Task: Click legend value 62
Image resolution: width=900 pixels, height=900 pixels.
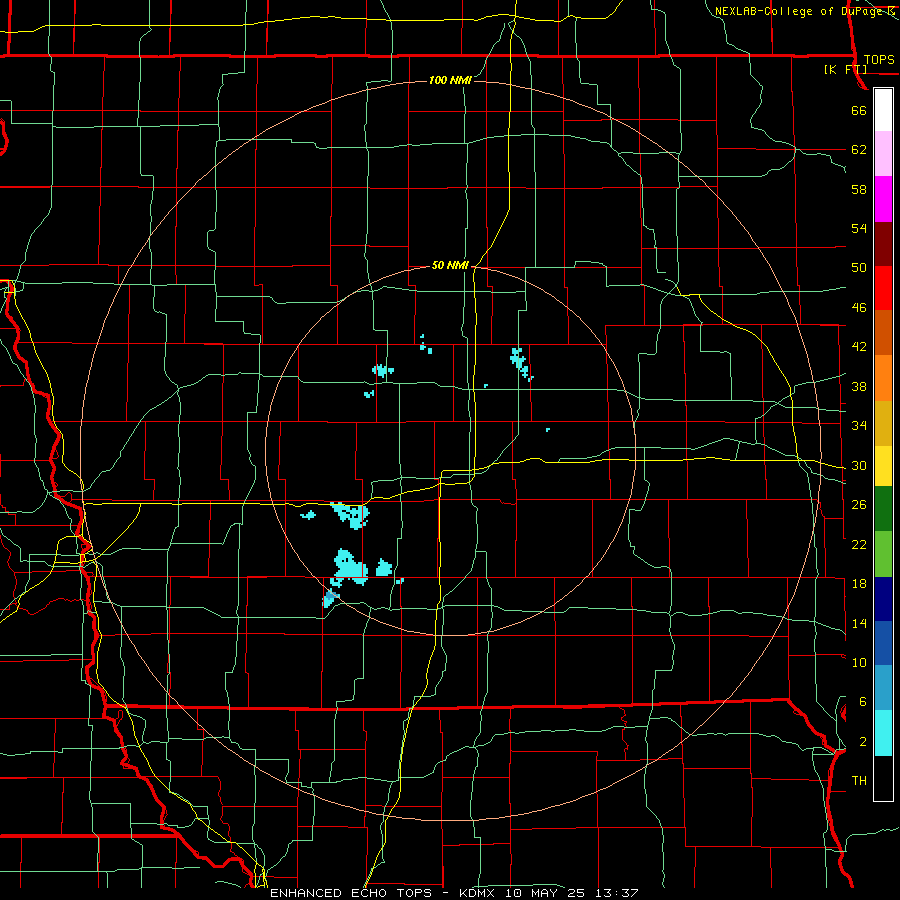Action: (x=859, y=150)
